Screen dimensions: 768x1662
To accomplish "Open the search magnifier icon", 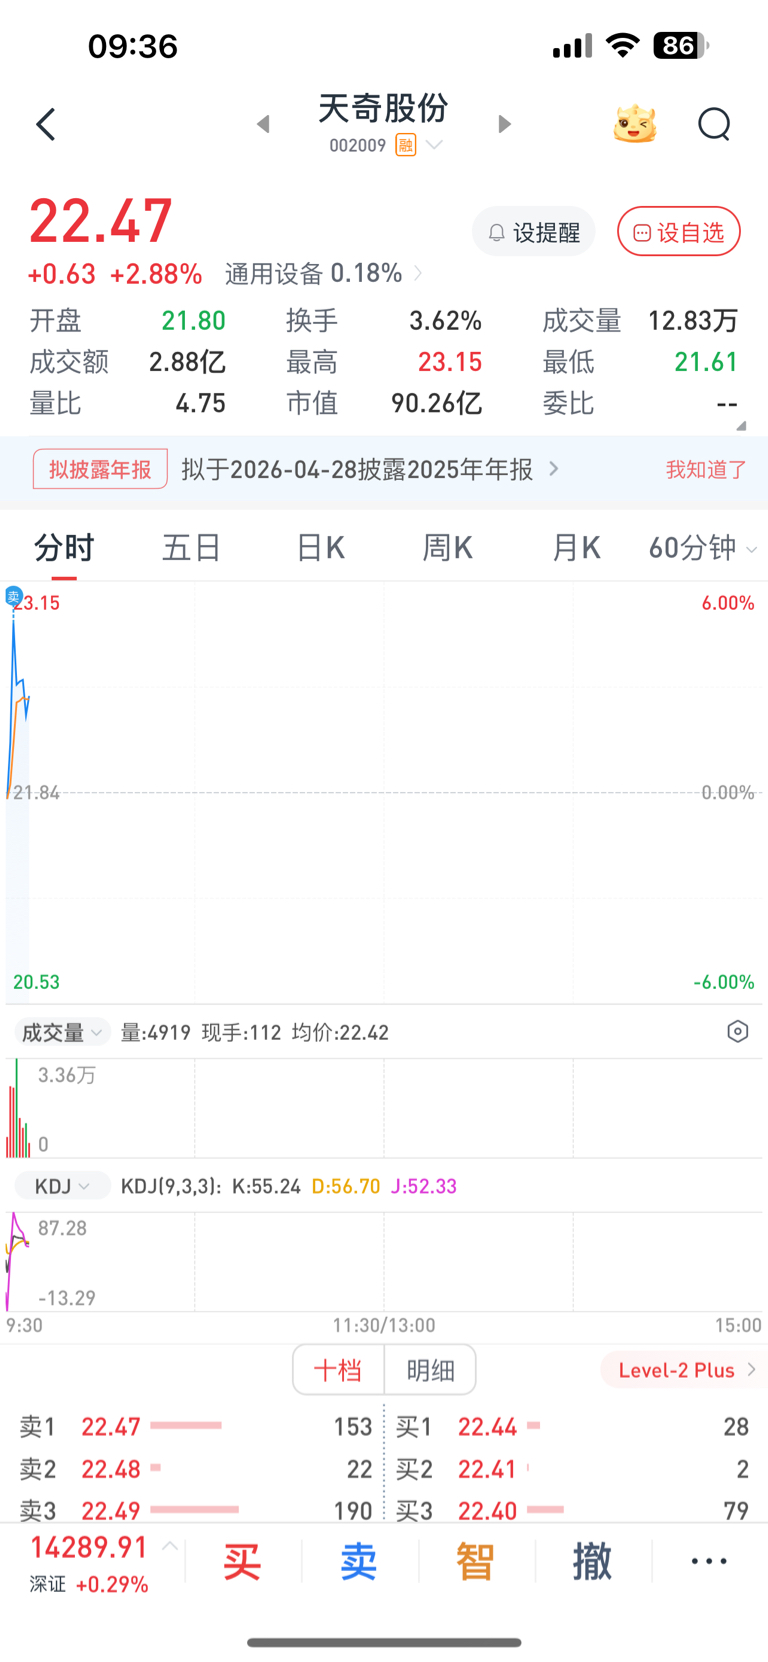I will tap(714, 125).
